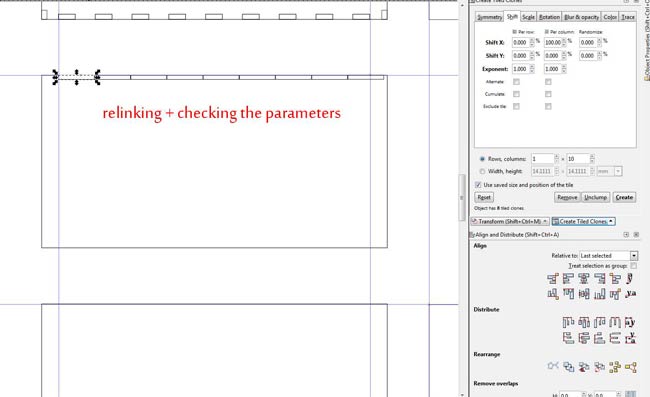Click the Align top edges icon
The width and height of the screenshot is (650, 397).
pyautogui.click(x=568, y=294)
